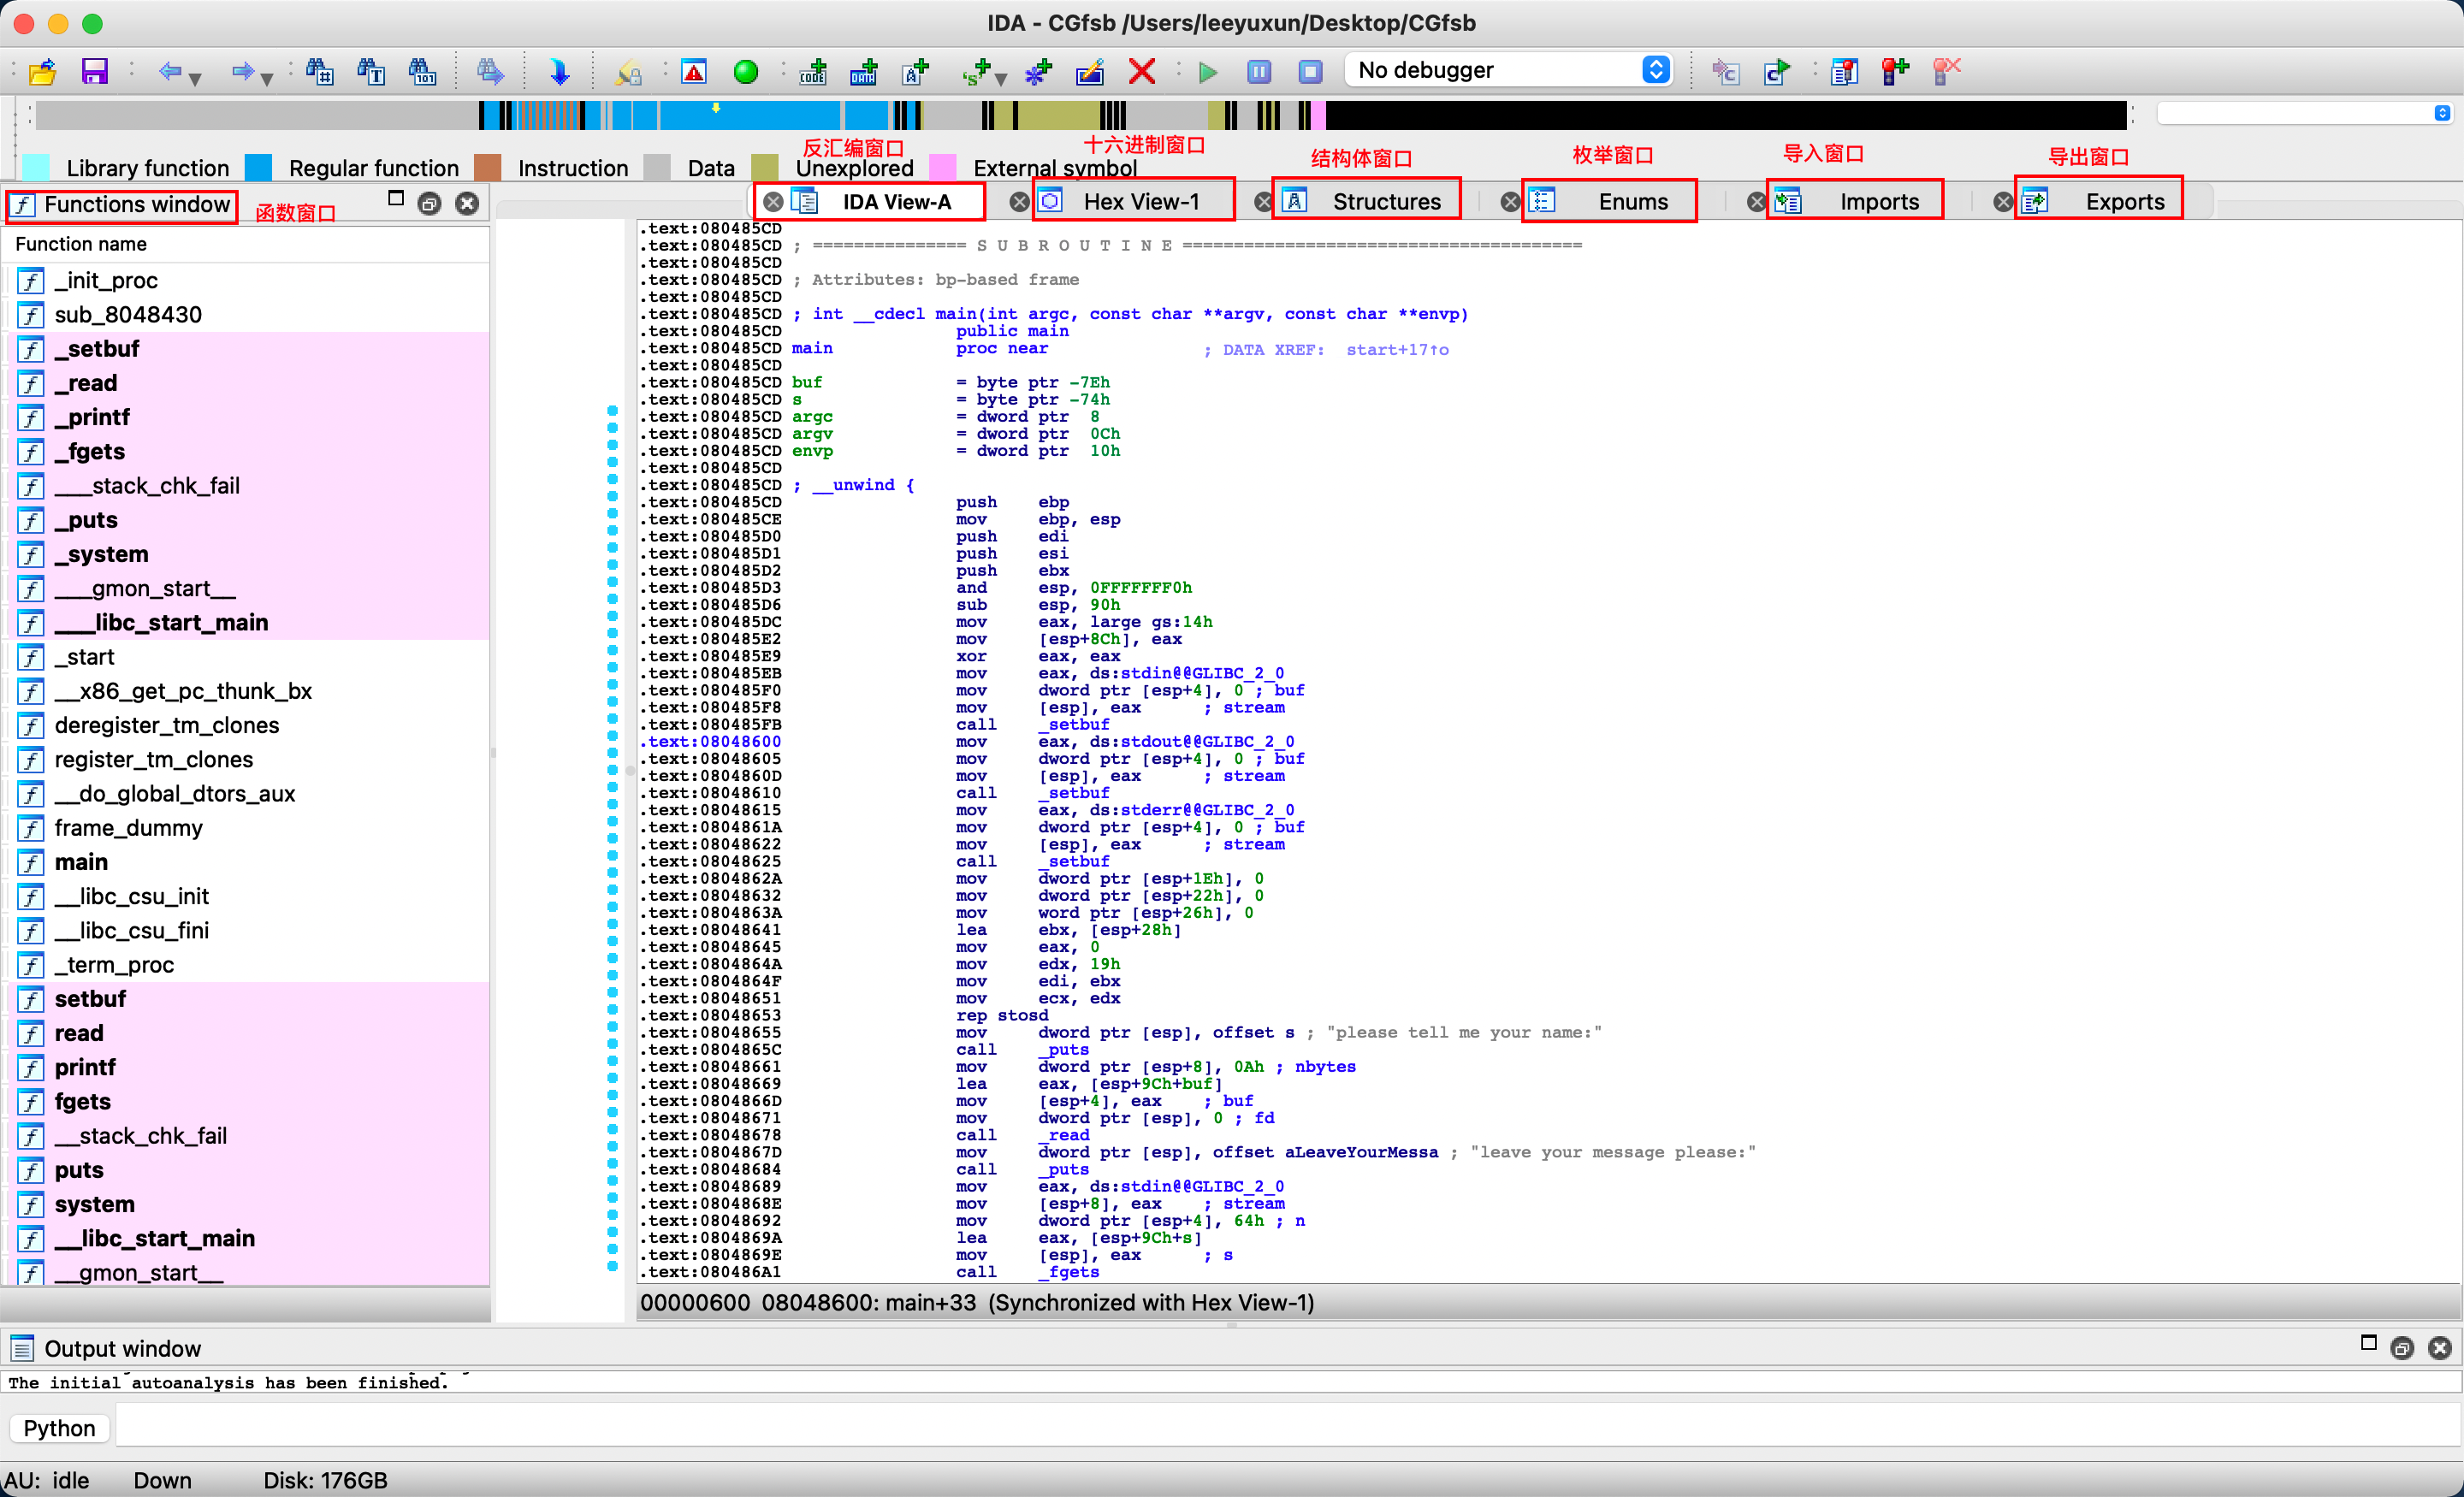Click the blue Jump down arrow icon
The image size is (2464, 1497).
tap(560, 71)
